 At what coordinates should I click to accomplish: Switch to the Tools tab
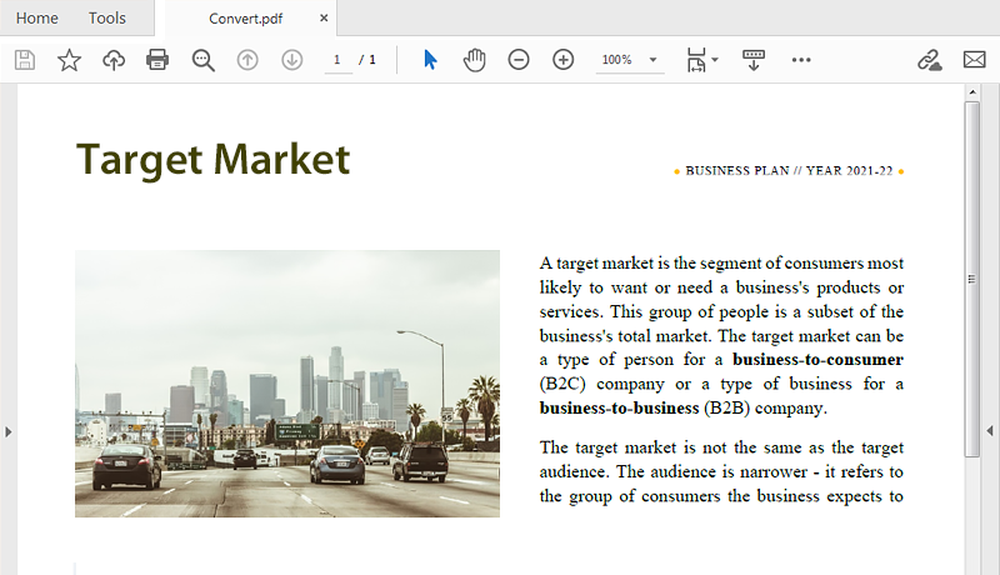tap(107, 18)
